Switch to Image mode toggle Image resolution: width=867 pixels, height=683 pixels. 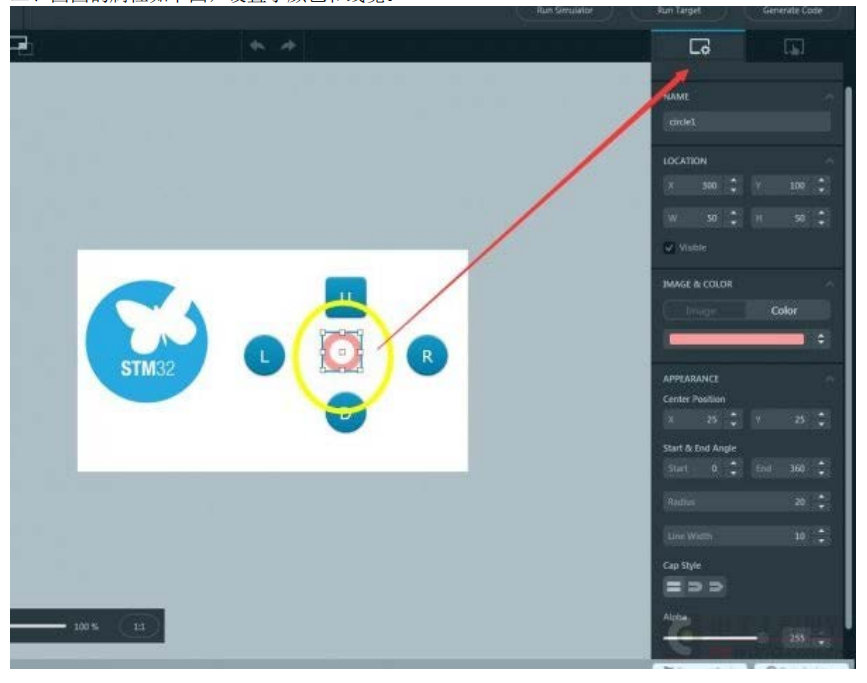pyautogui.click(x=701, y=311)
